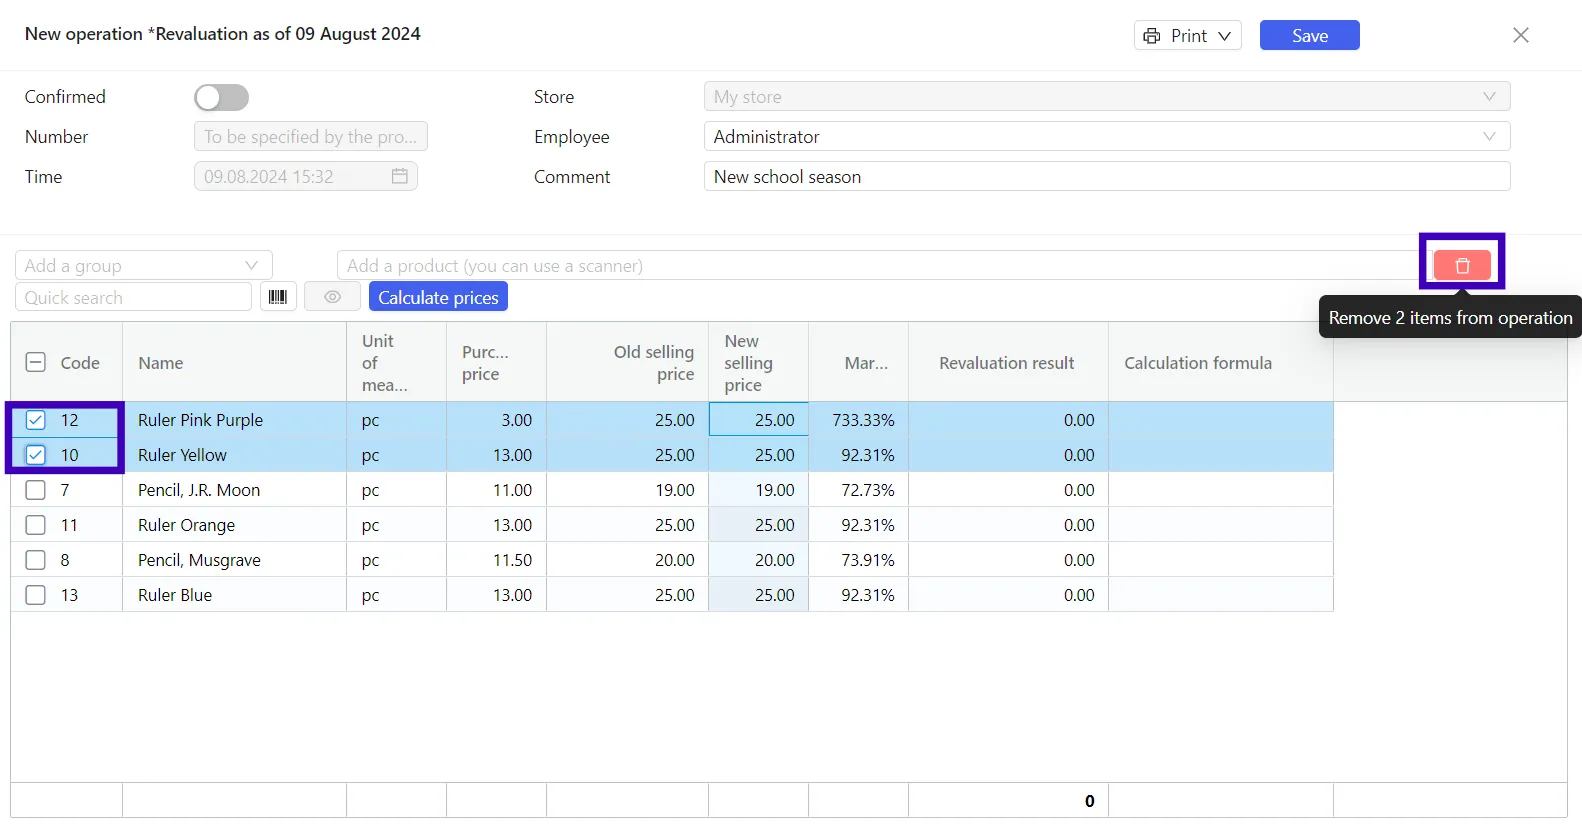1582x827 pixels.
Task: Select the Ruler Orange name cell
Action: click(234, 525)
